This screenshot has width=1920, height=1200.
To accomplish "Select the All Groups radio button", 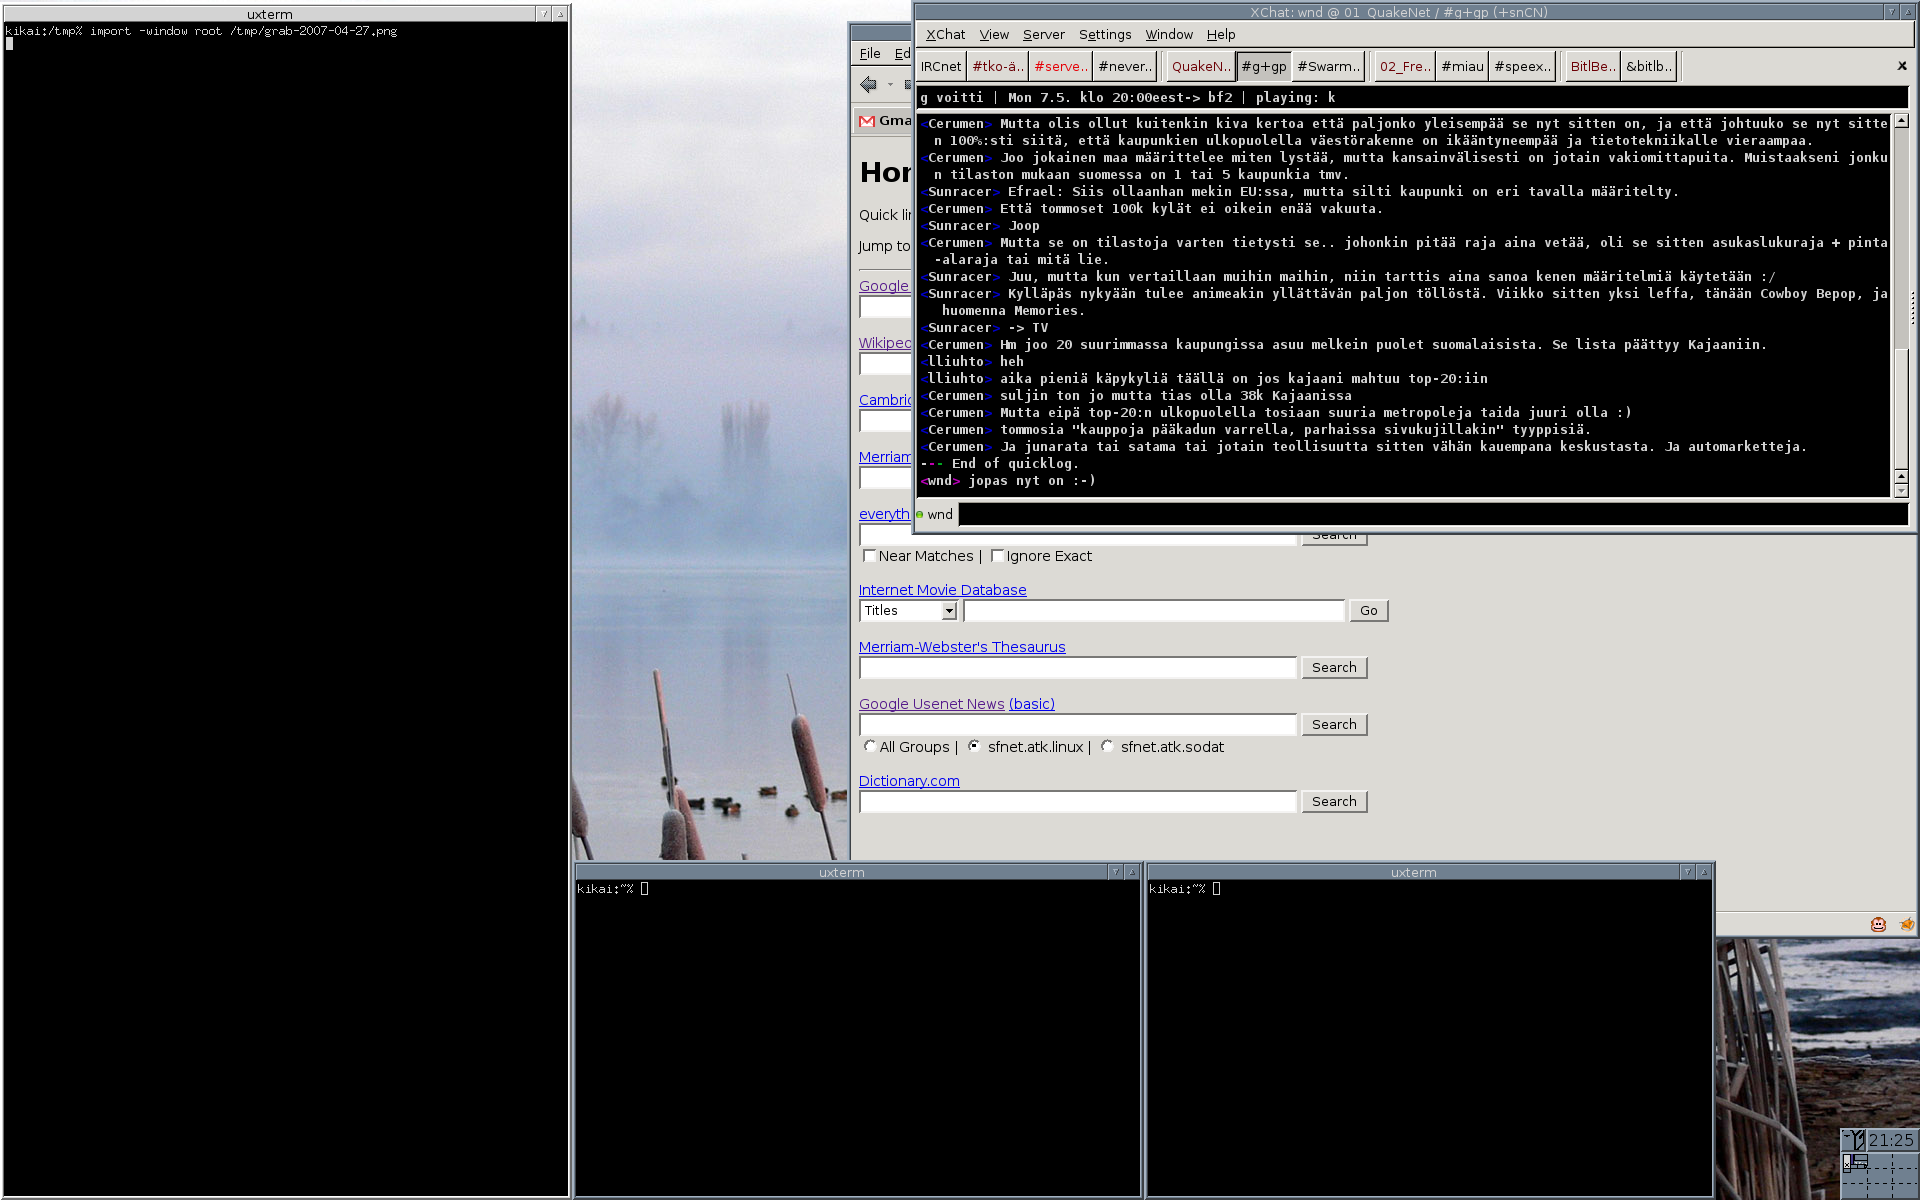I will 869,746.
